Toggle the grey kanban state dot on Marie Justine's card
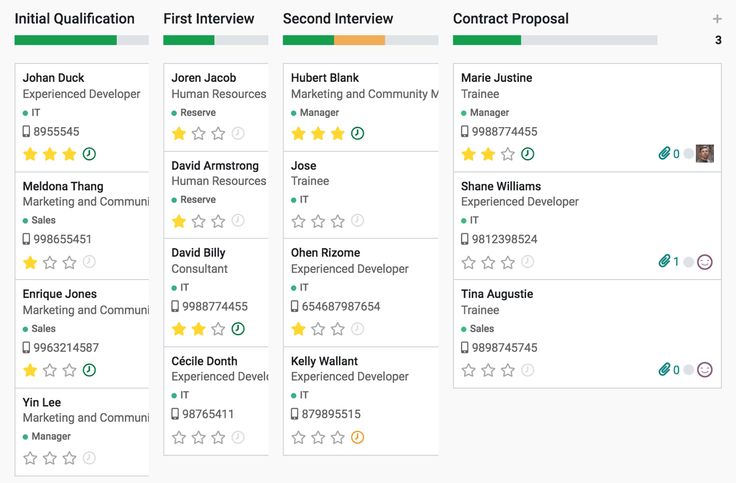Image resolution: width=736 pixels, height=483 pixels. (x=688, y=154)
